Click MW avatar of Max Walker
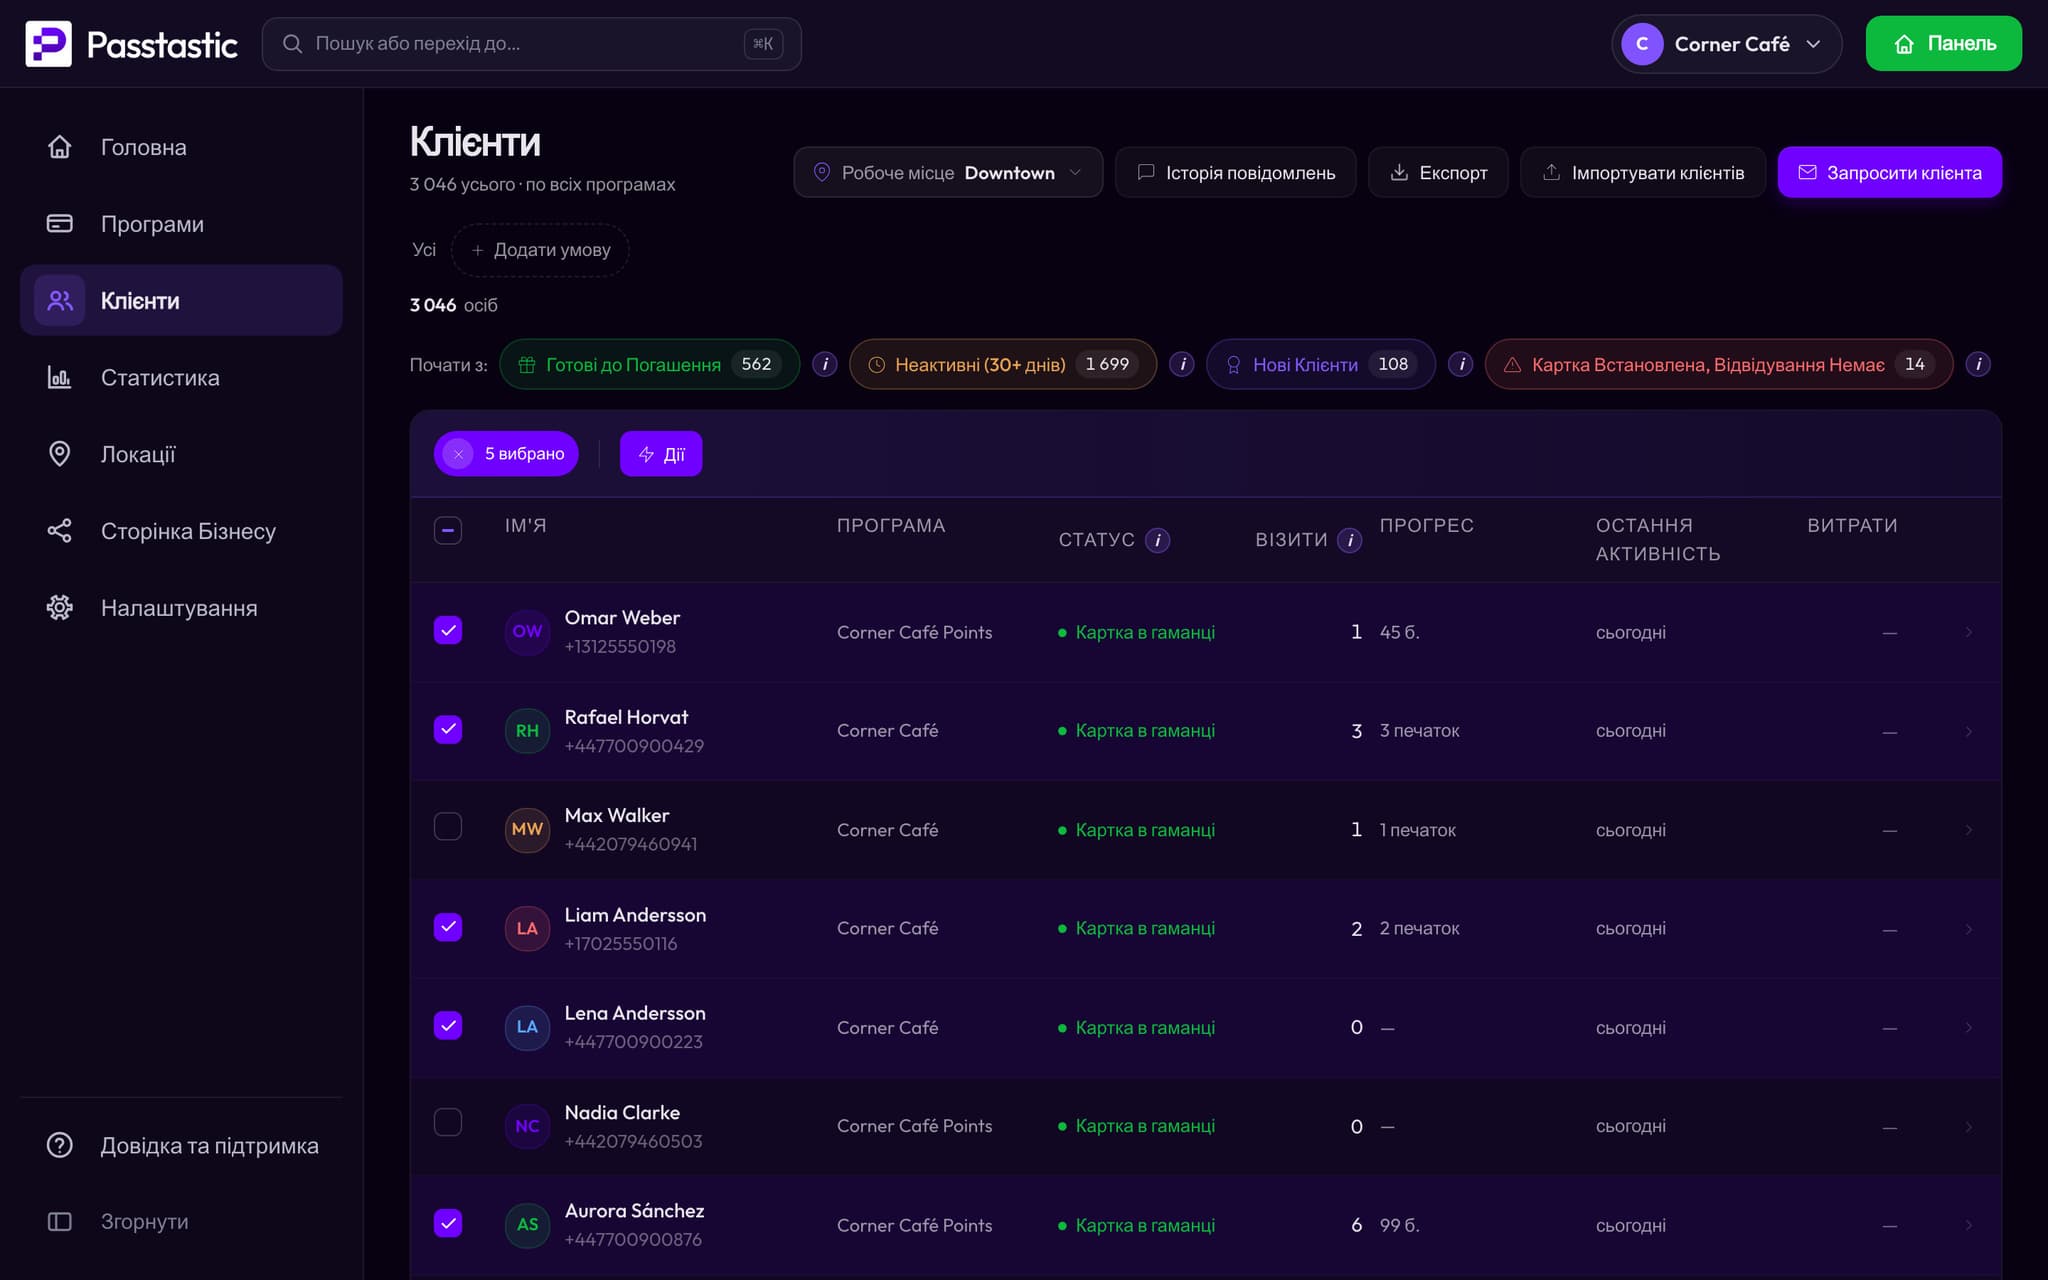 [x=527, y=830]
